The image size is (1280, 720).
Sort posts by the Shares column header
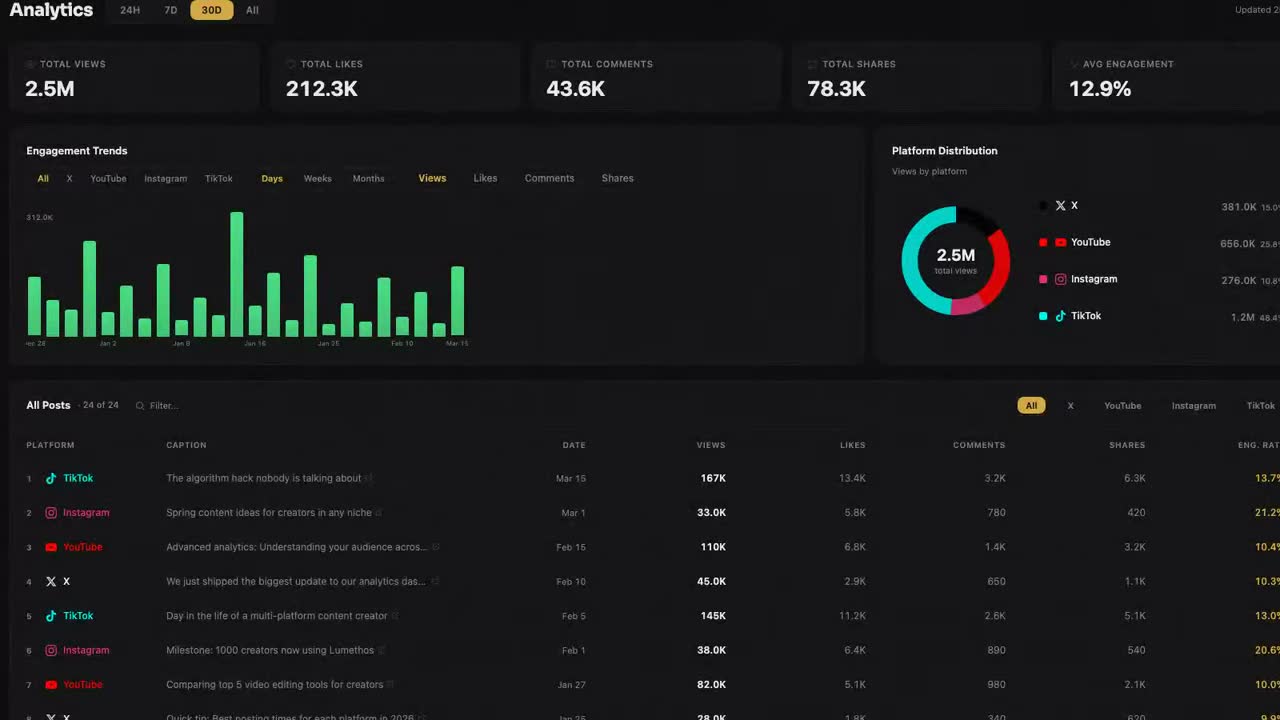[x=1127, y=445]
